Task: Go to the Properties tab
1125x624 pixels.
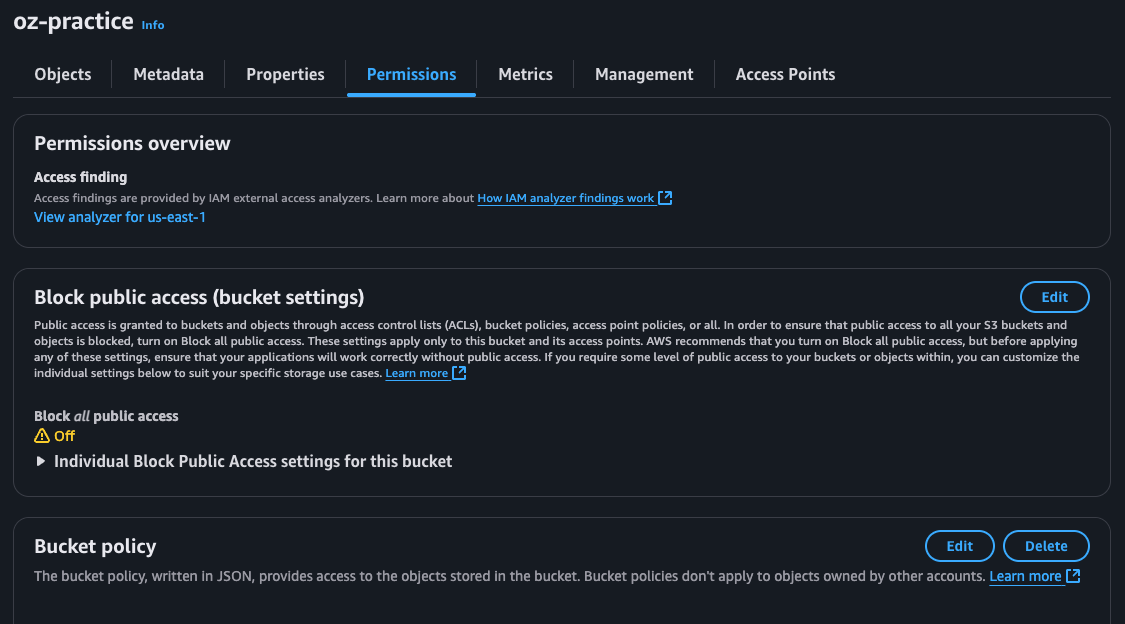Action: click(x=285, y=74)
